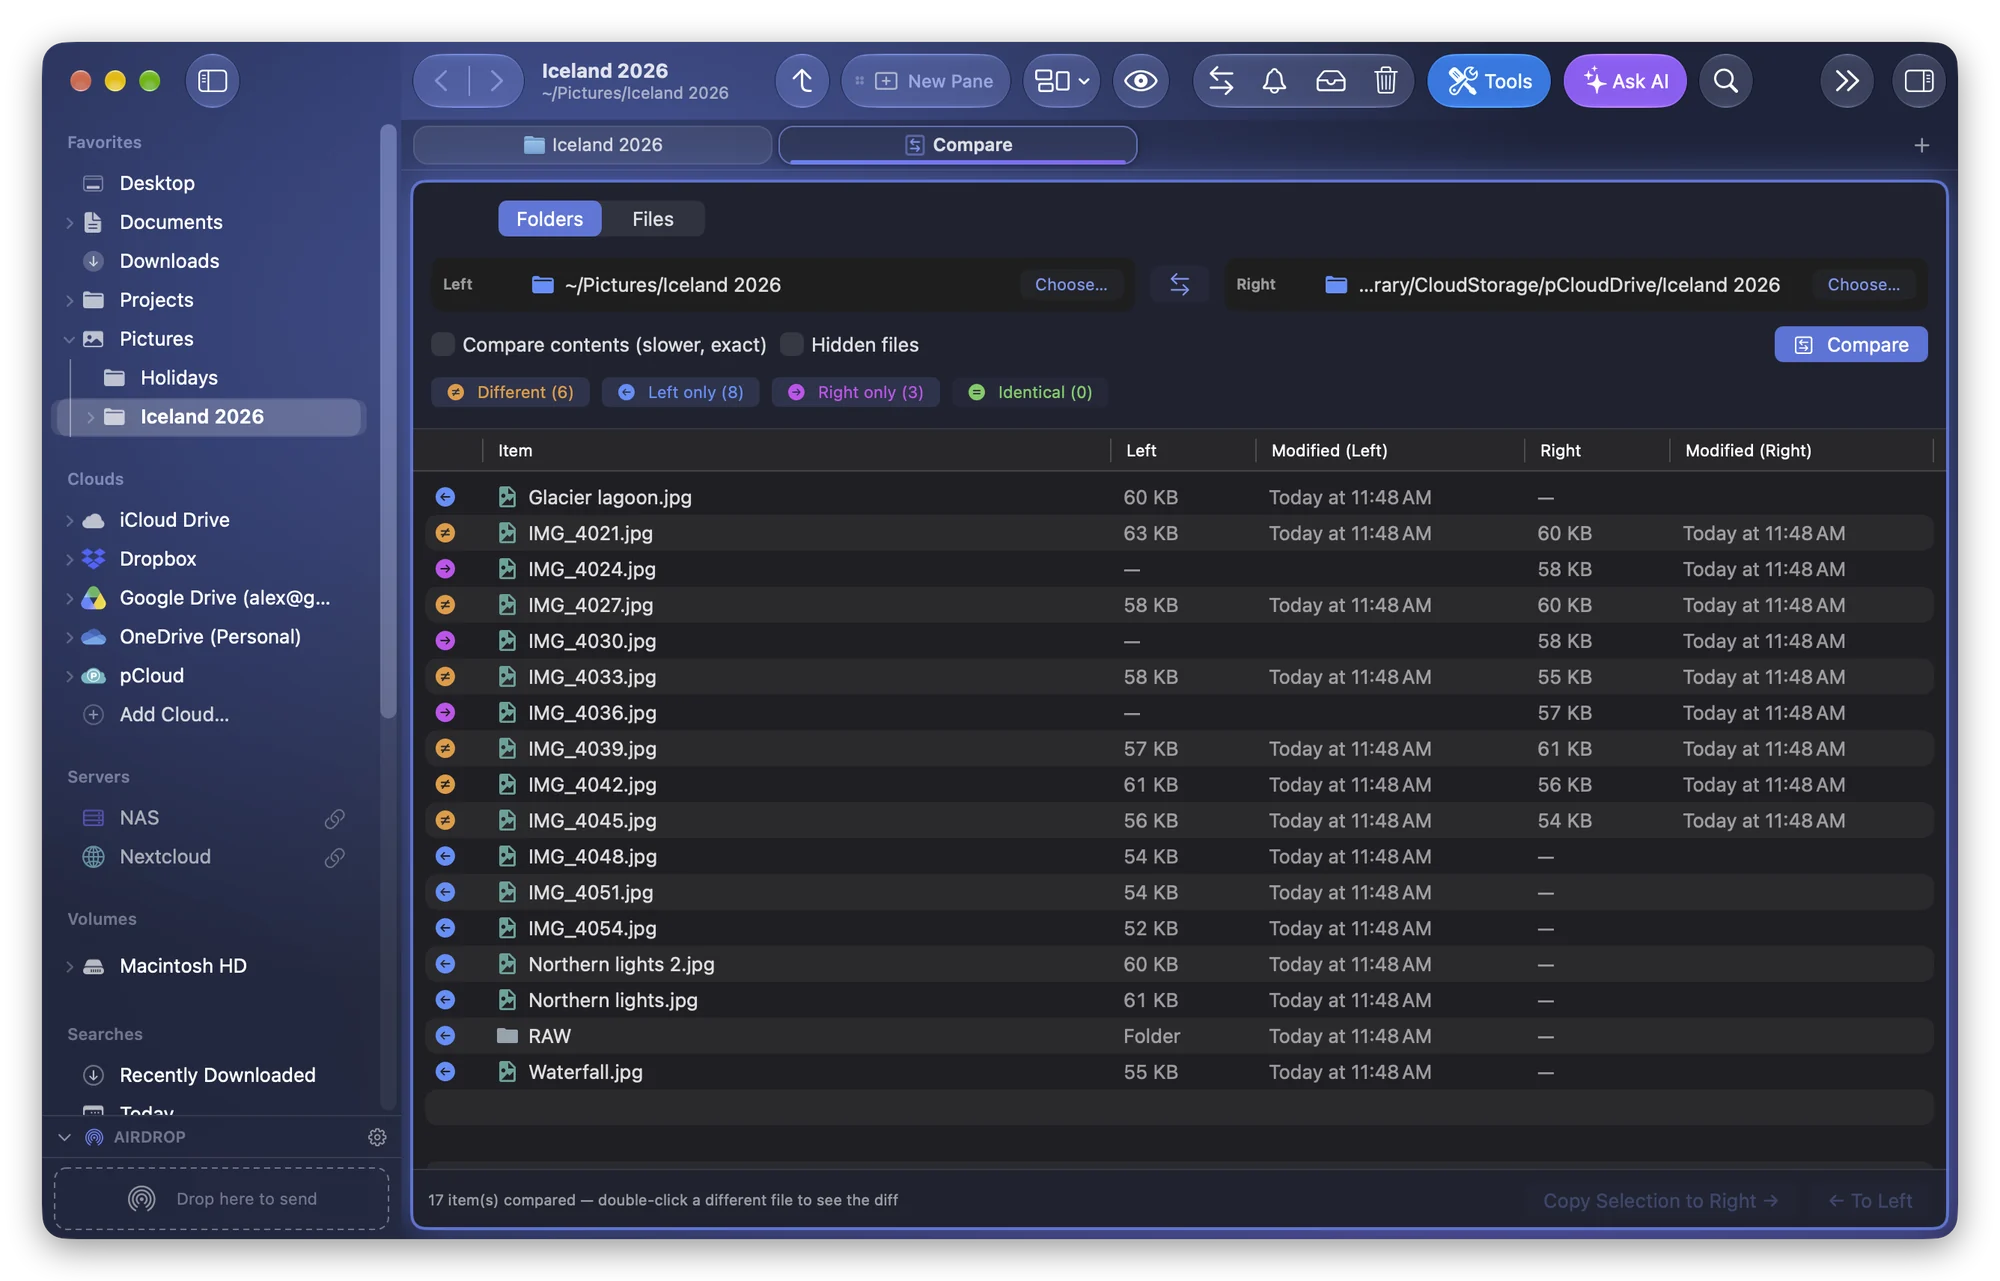The height and width of the screenshot is (1281, 2000).
Task: Choose the right folder
Action: tap(1863, 285)
